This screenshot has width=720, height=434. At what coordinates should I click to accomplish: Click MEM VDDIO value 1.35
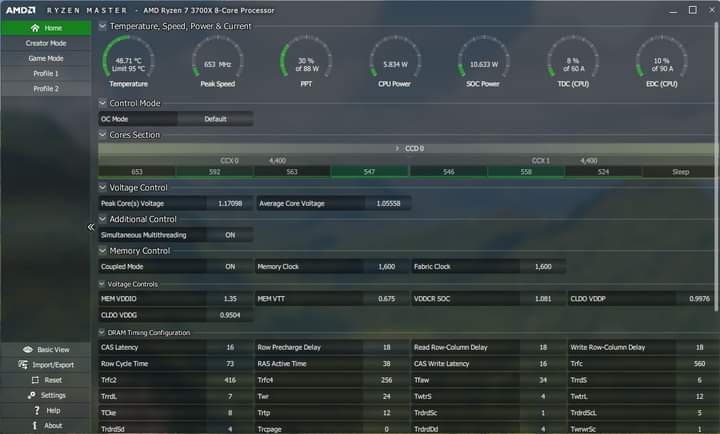[230, 299]
